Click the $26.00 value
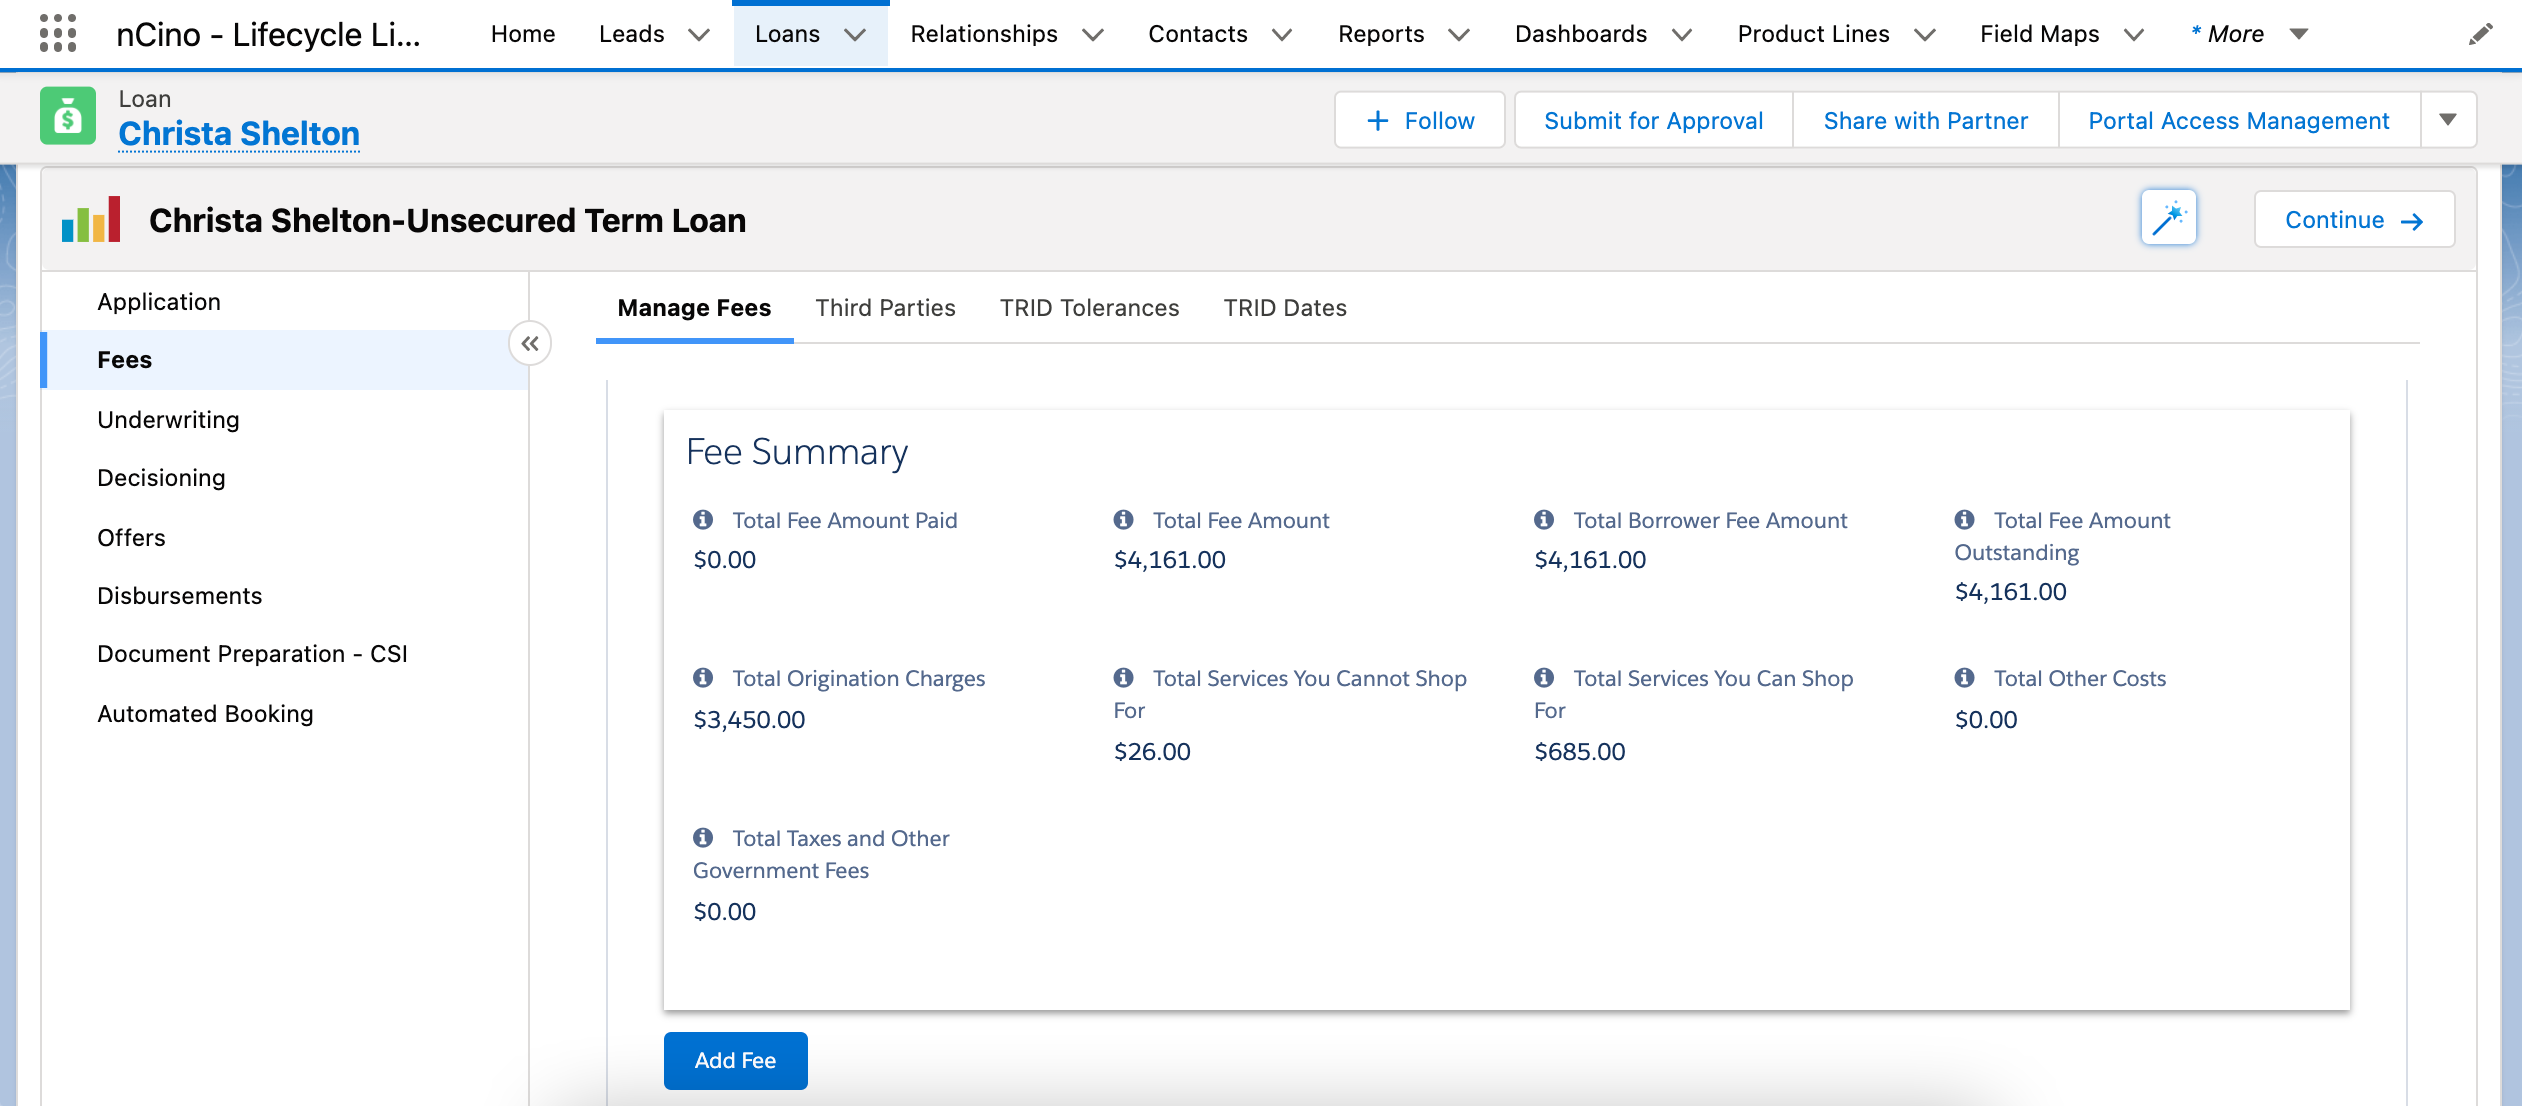The height and width of the screenshot is (1106, 2522). pos(1152,751)
